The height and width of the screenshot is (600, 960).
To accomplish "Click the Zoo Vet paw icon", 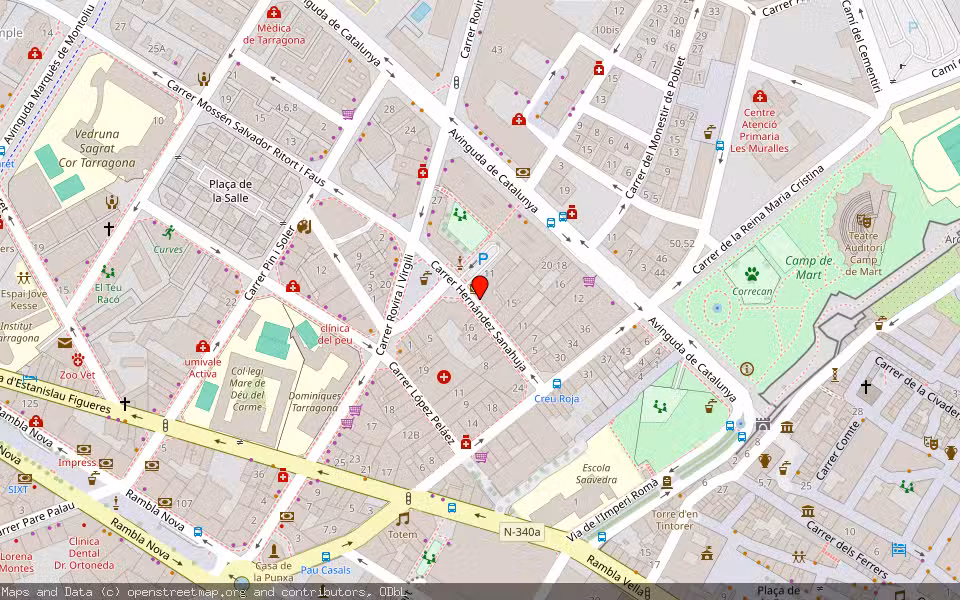I will 78,359.
